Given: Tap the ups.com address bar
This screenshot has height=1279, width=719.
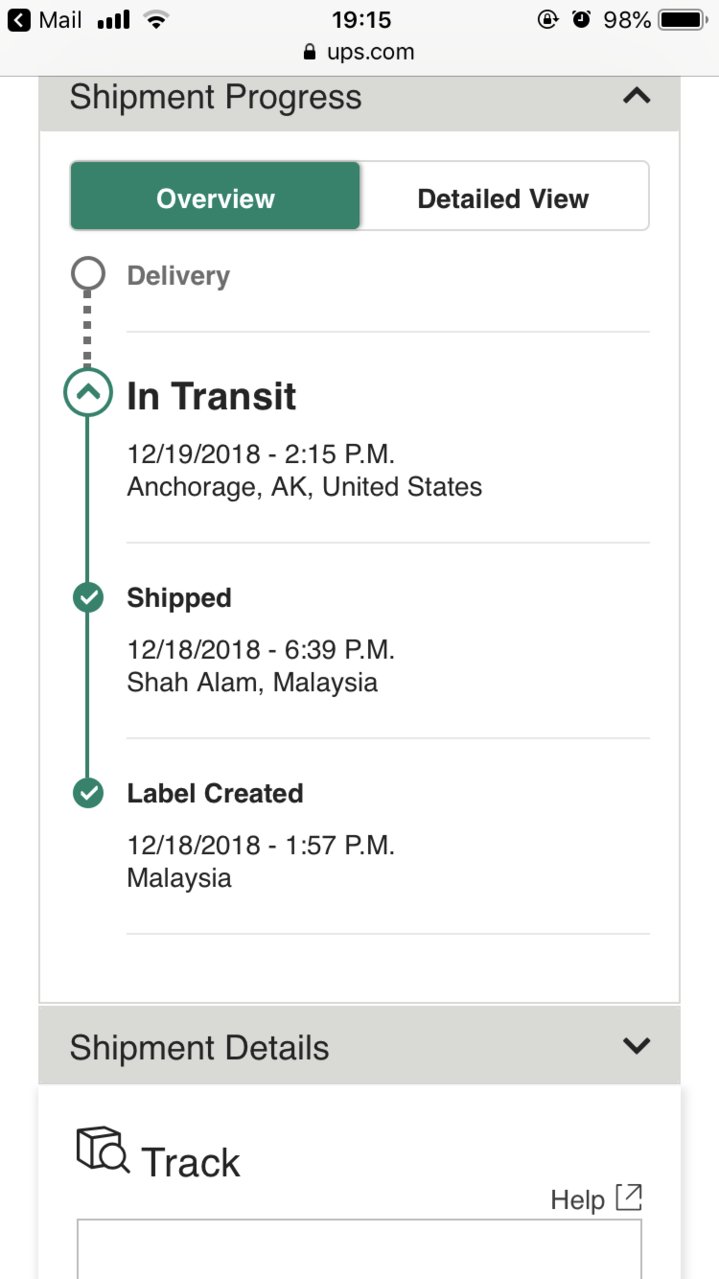Looking at the screenshot, I should click(x=359, y=51).
